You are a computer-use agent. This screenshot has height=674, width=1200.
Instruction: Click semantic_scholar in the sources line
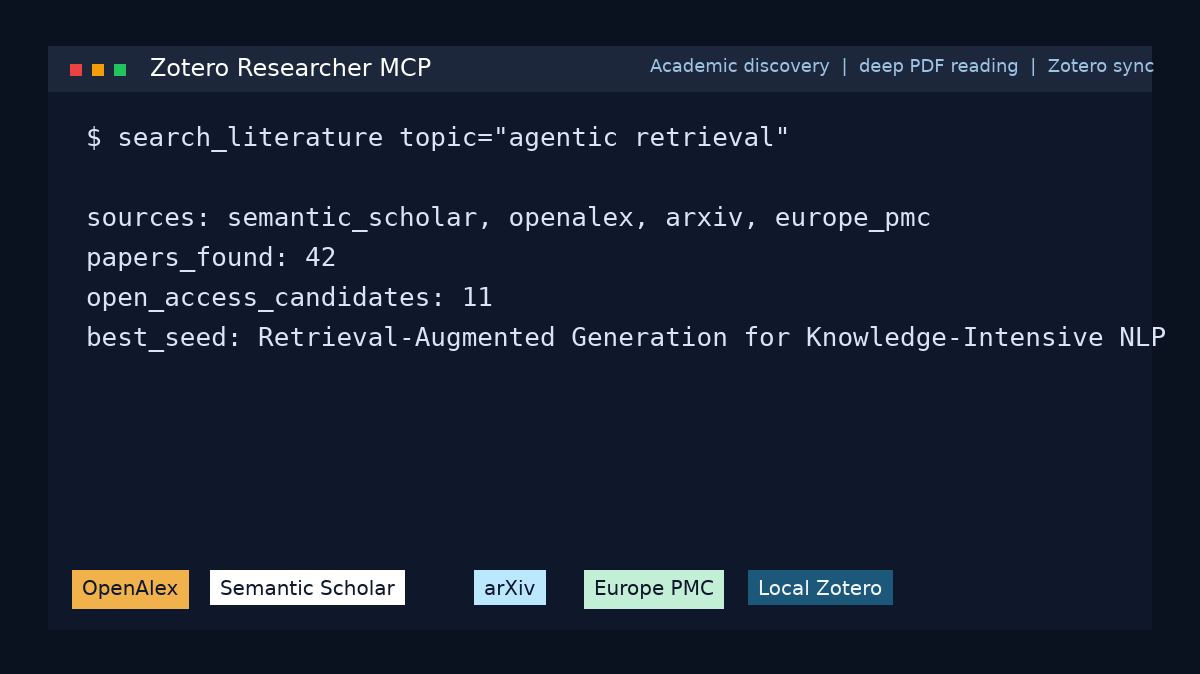352,218
